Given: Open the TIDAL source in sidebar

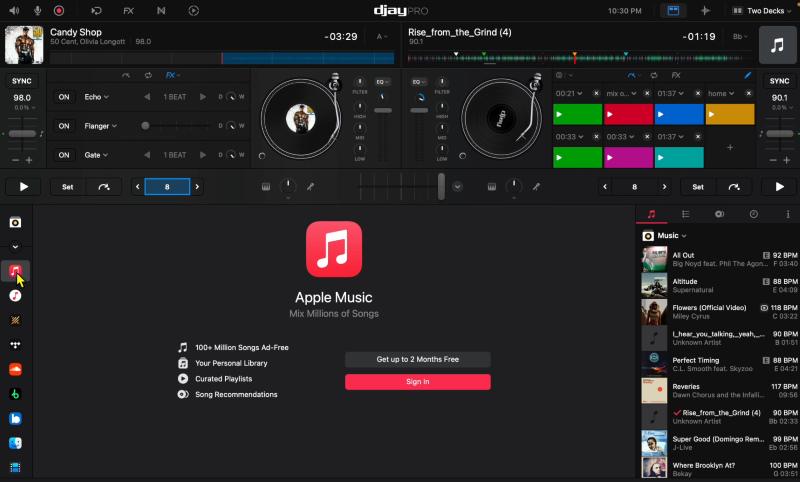Looking at the screenshot, I should pyautogui.click(x=15, y=345).
